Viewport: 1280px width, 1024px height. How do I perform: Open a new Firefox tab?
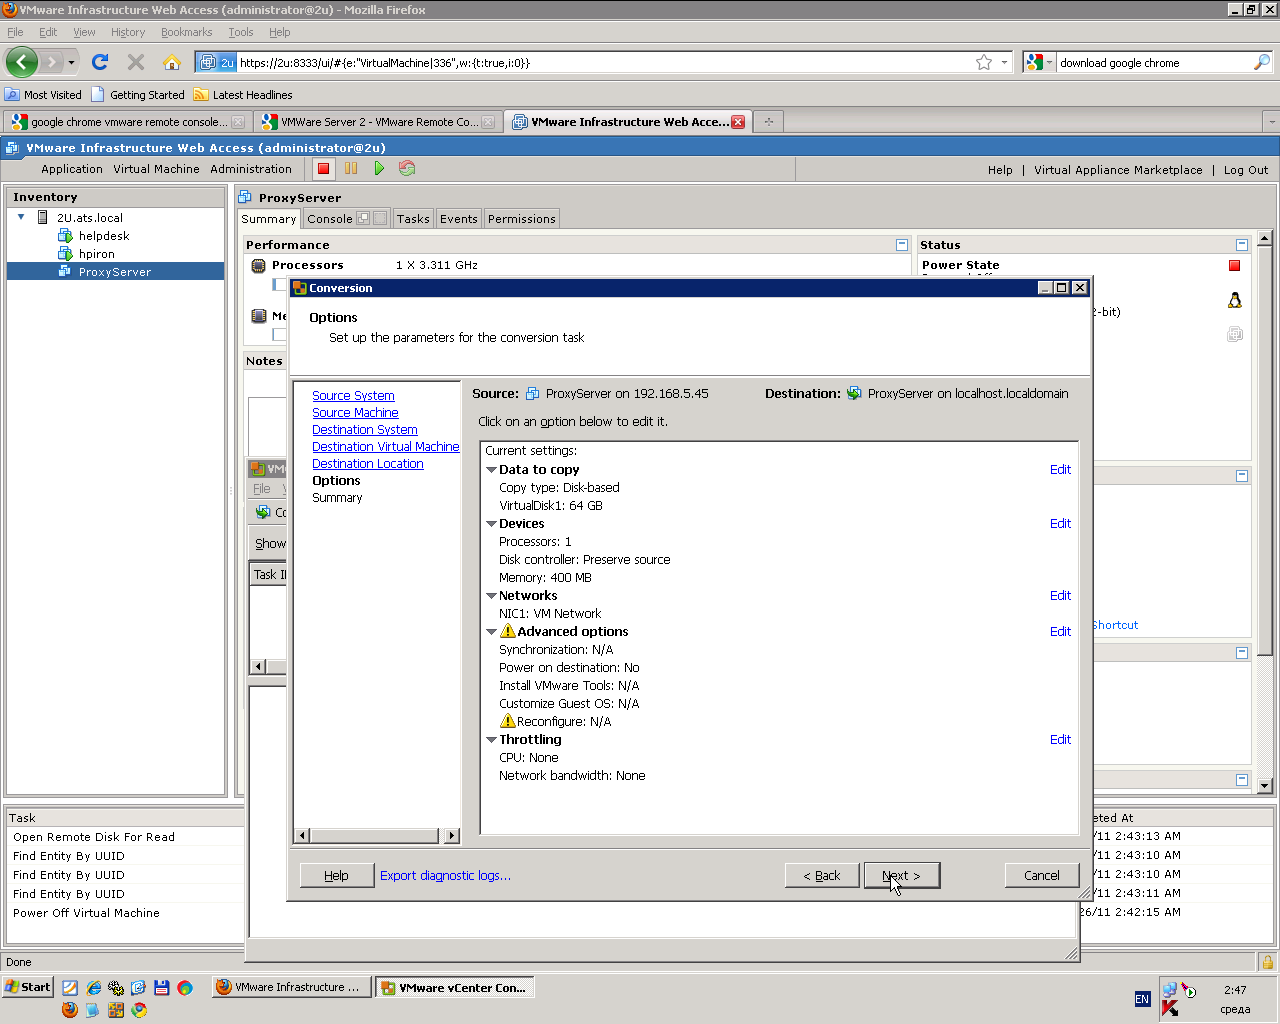click(x=769, y=122)
